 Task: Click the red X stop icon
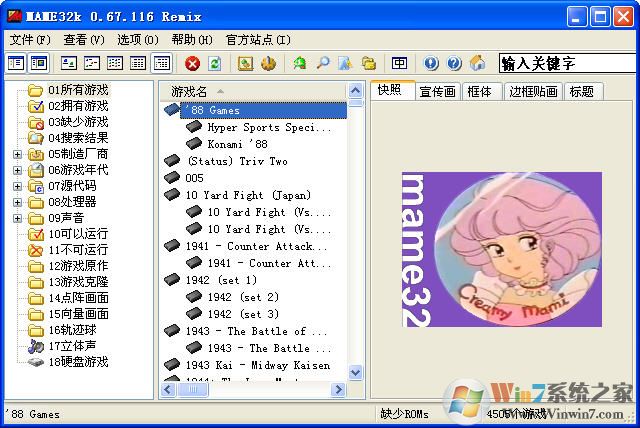(192, 64)
